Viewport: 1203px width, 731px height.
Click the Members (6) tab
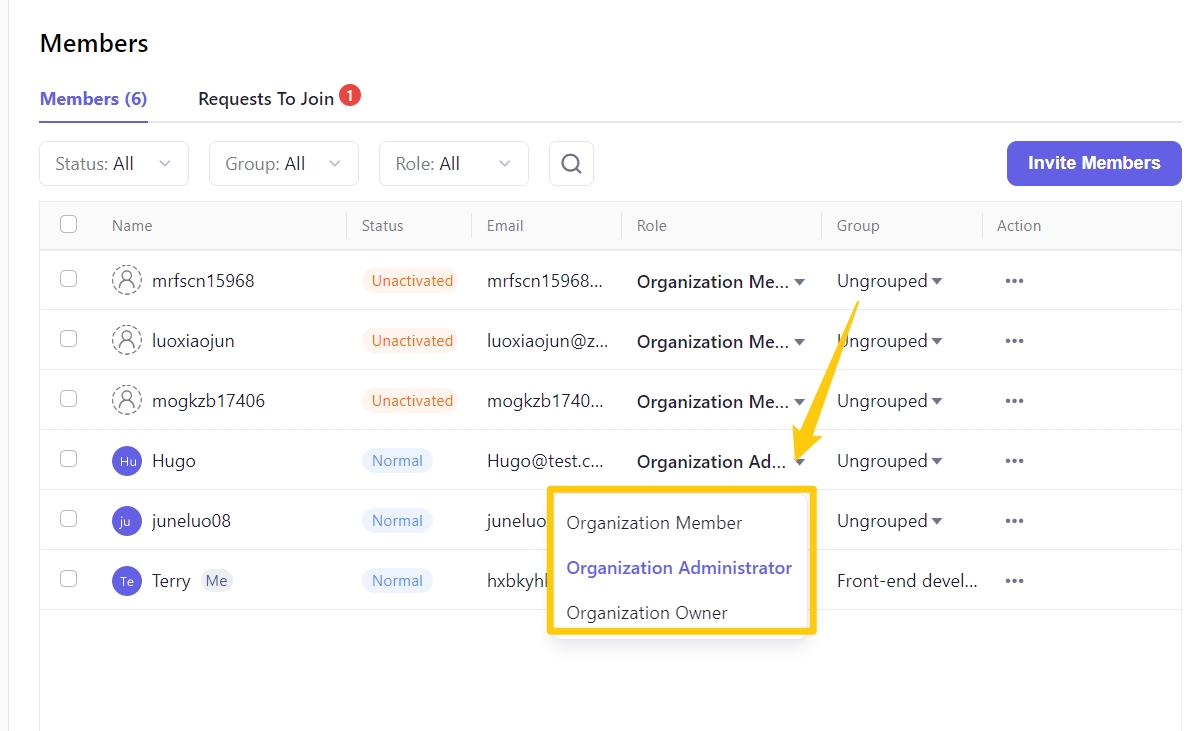coord(93,99)
